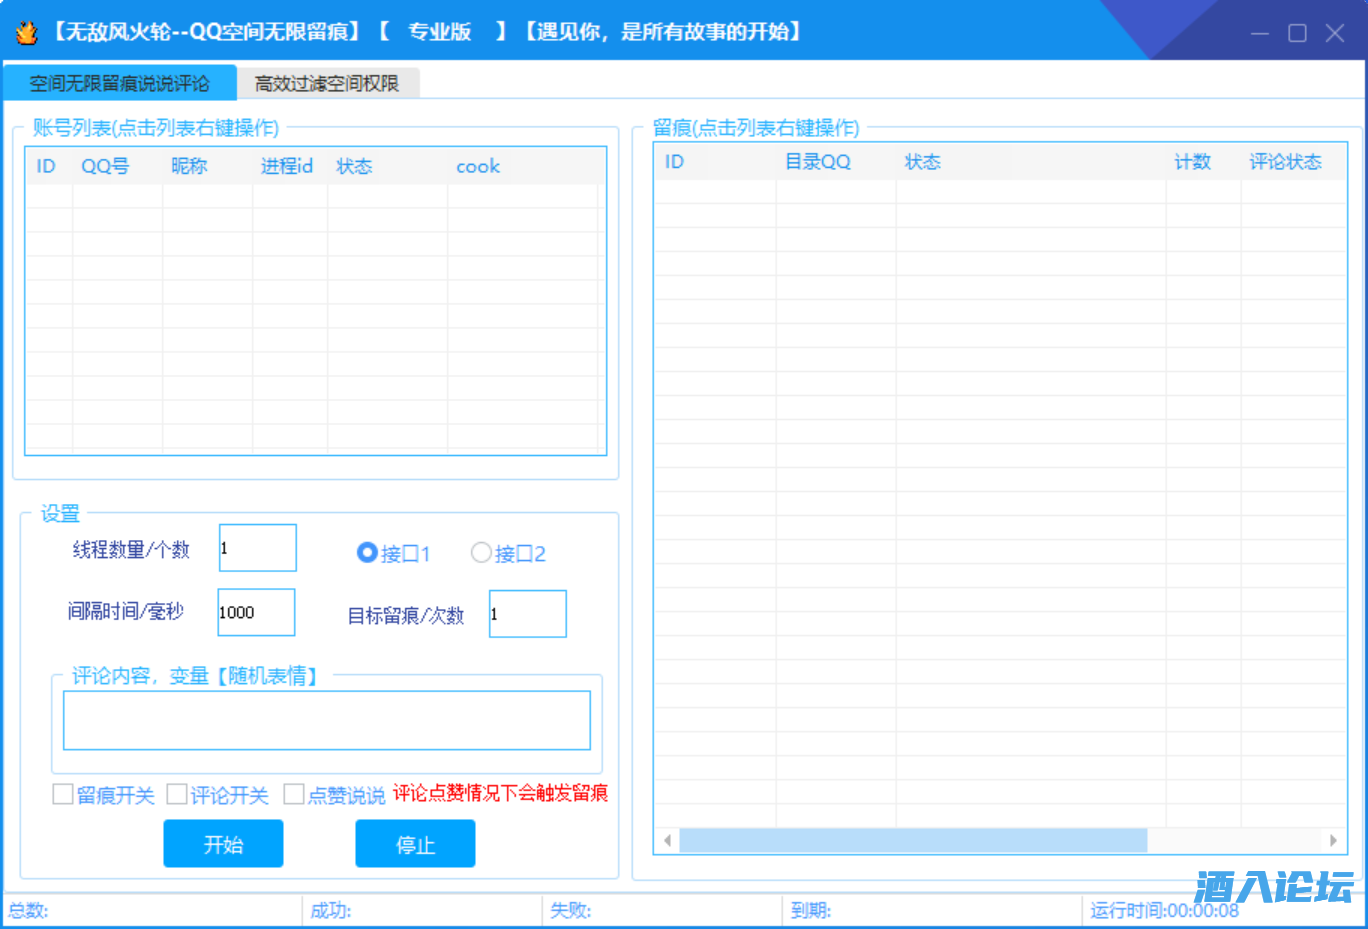Click the app flame icon in title bar
Viewport: 1368px width, 929px height.
tap(26, 33)
